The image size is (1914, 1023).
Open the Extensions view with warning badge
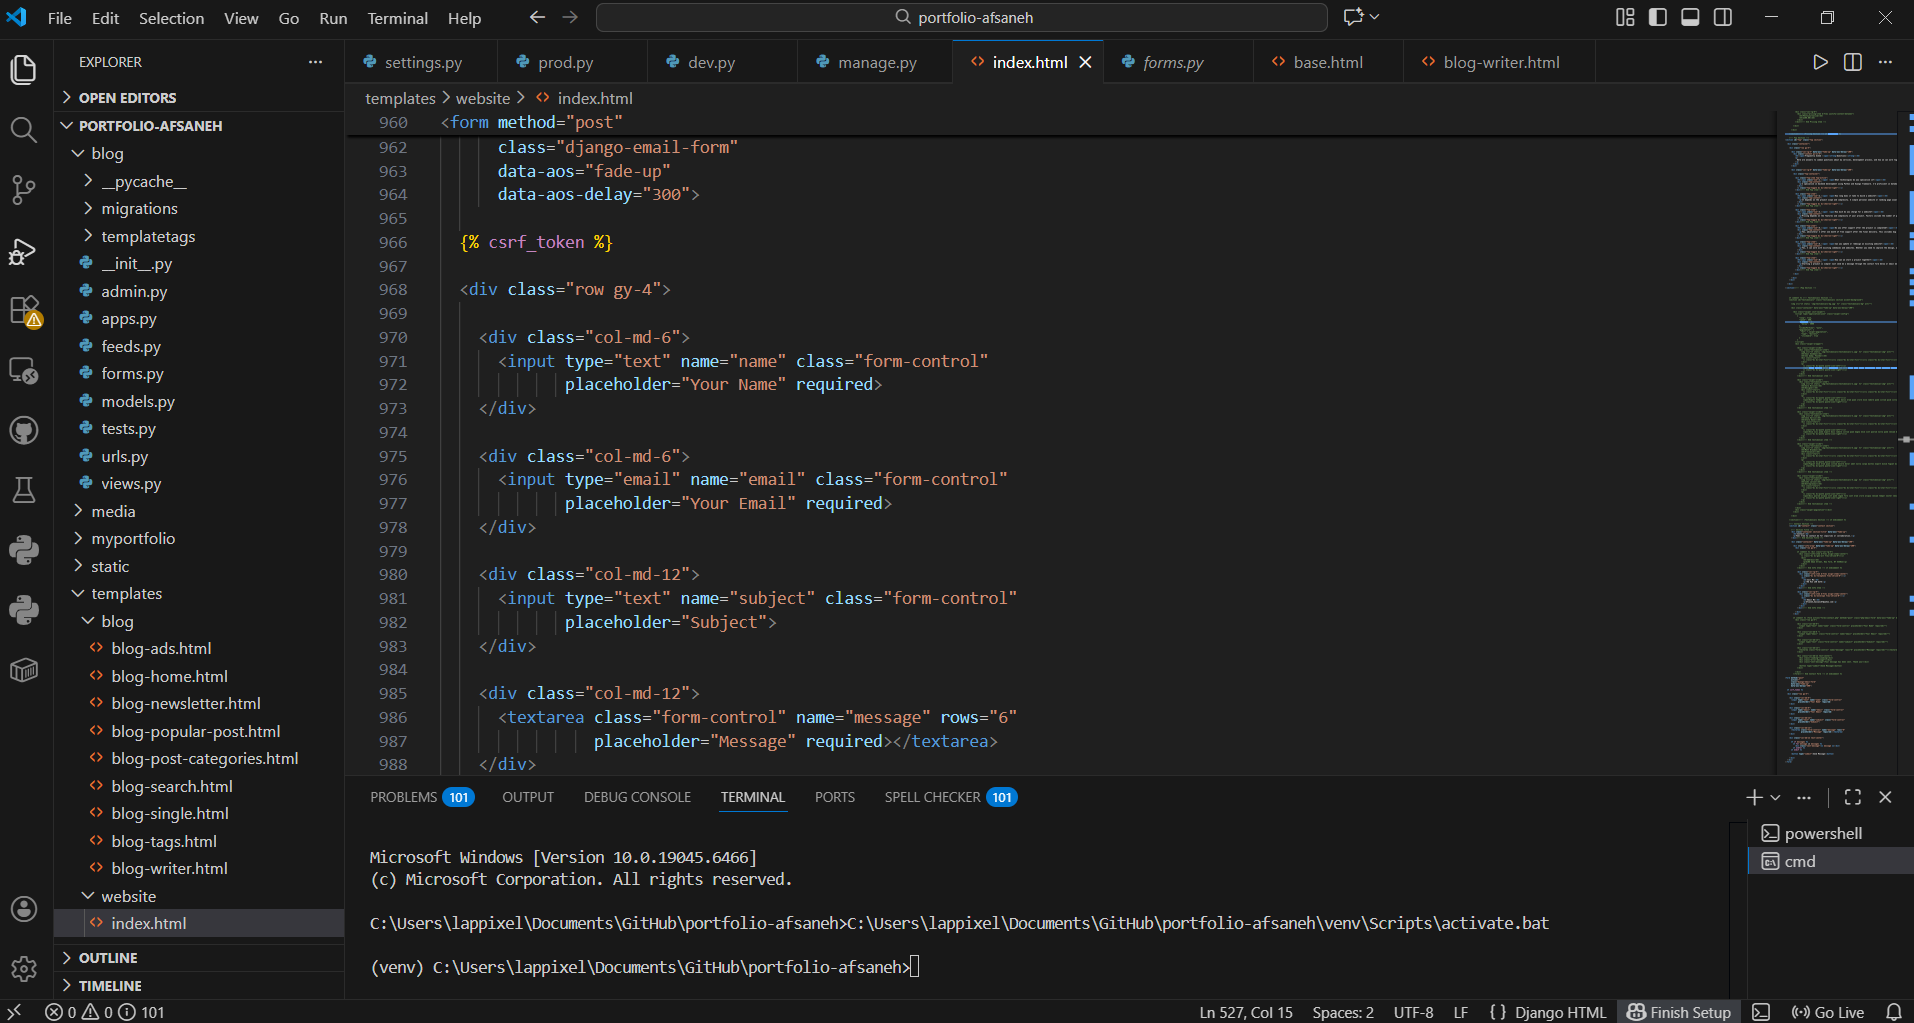pos(24,310)
